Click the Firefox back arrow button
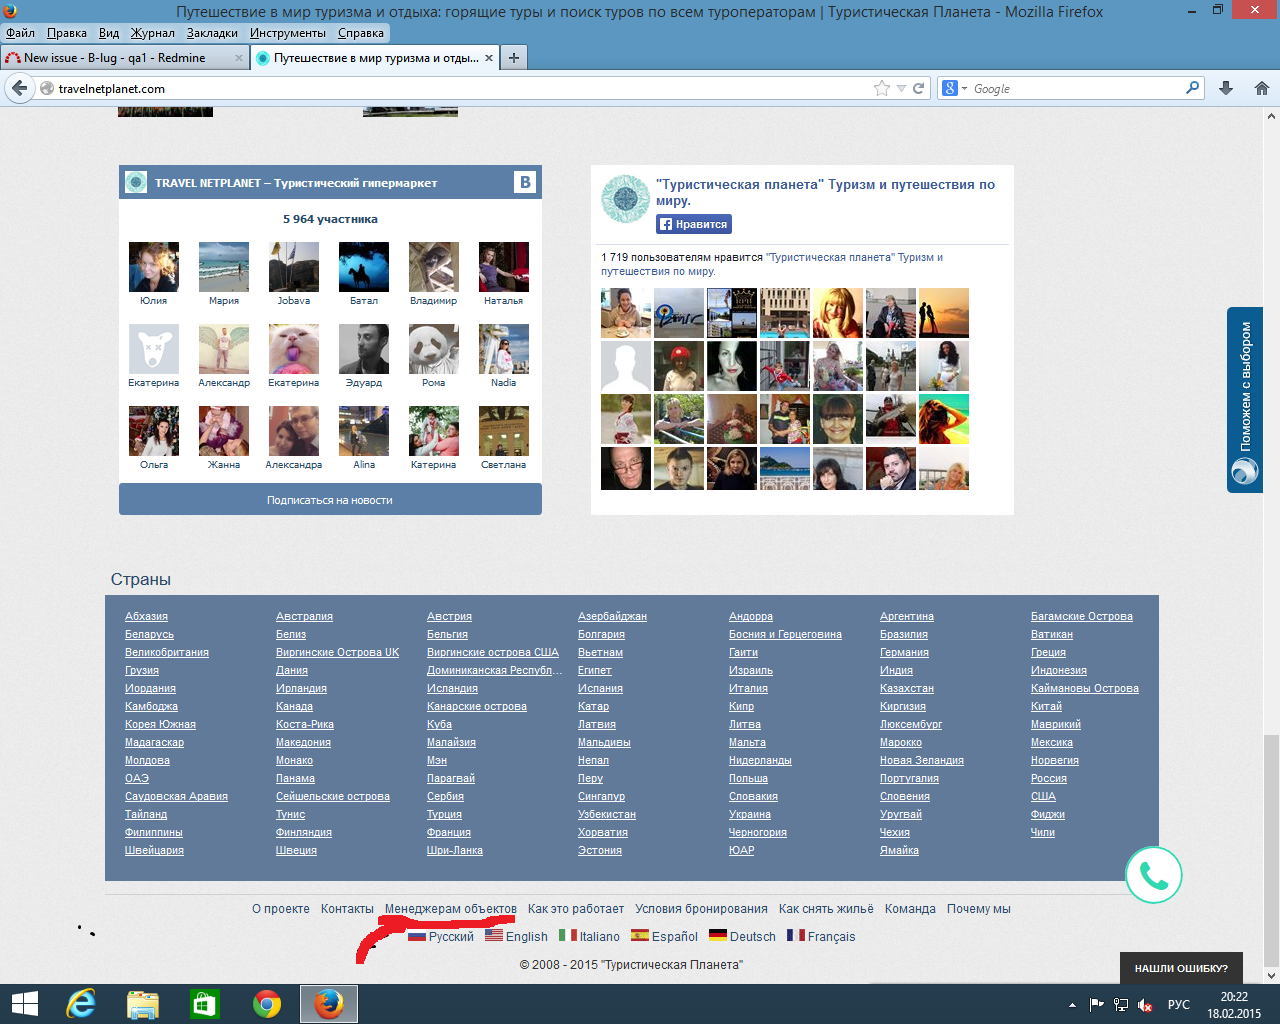This screenshot has height=1024, width=1280. pyautogui.click(x=19, y=88)
